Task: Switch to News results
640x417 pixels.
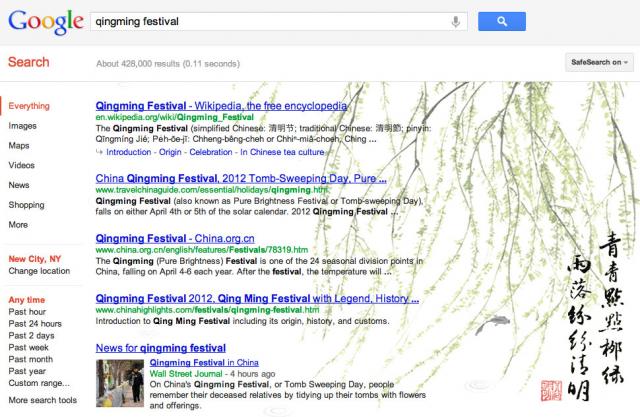Action: pos(19,185)
